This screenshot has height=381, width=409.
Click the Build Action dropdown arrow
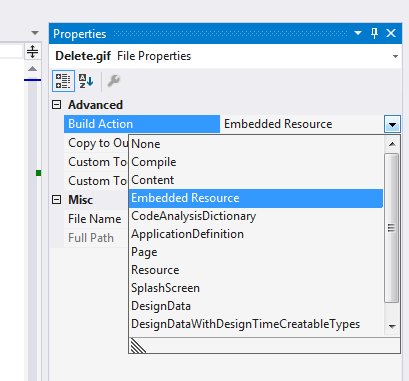tap(392, 125)
